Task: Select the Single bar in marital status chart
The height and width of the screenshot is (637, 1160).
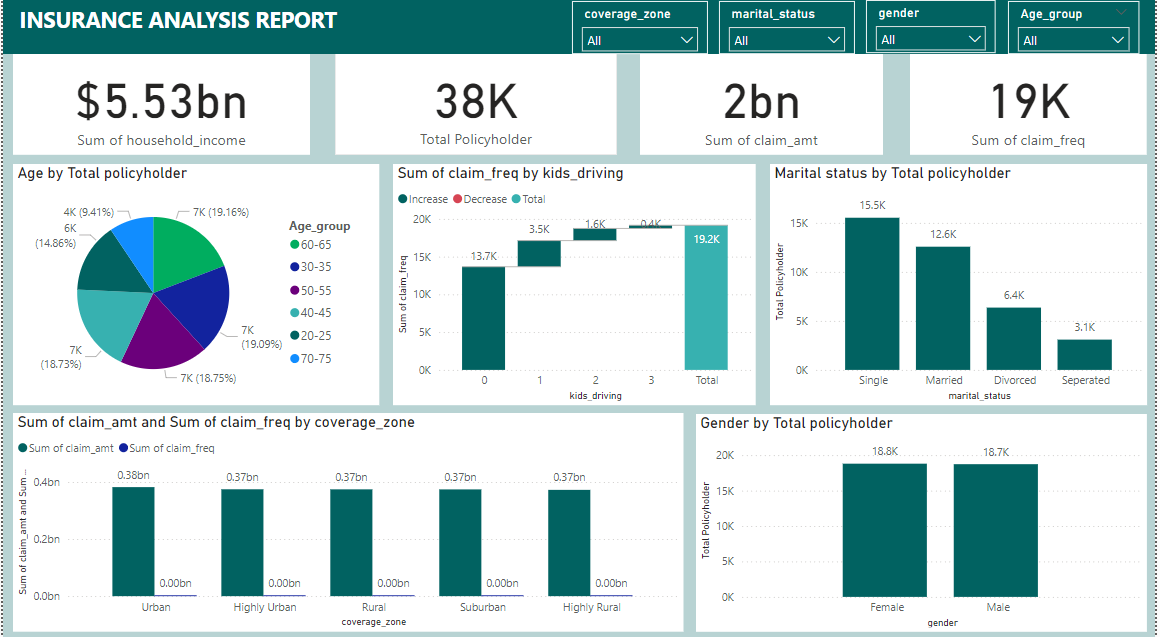Action: tap(872, 294)
